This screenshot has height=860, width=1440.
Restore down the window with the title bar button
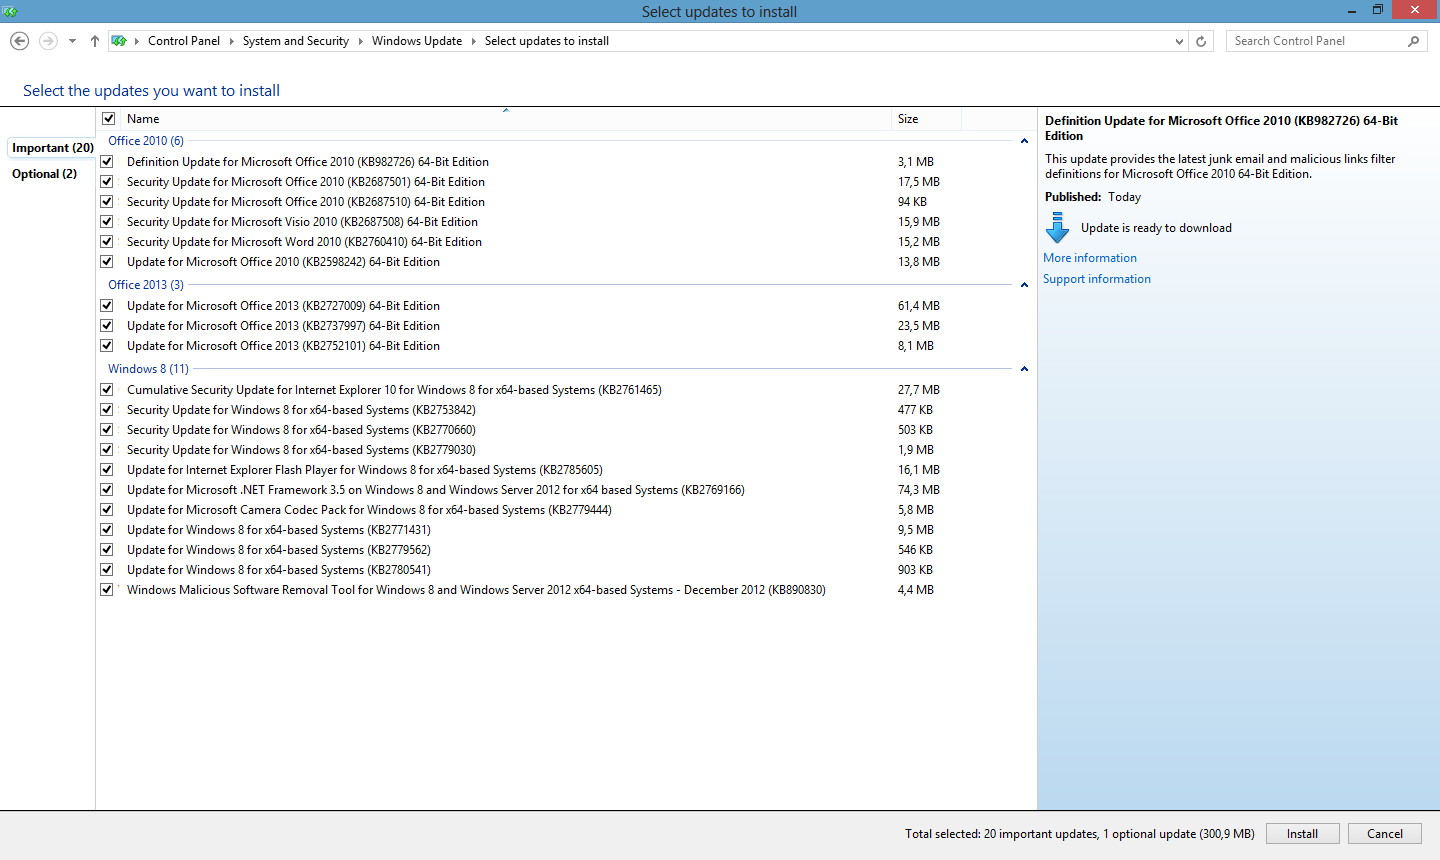[1378, 10]
